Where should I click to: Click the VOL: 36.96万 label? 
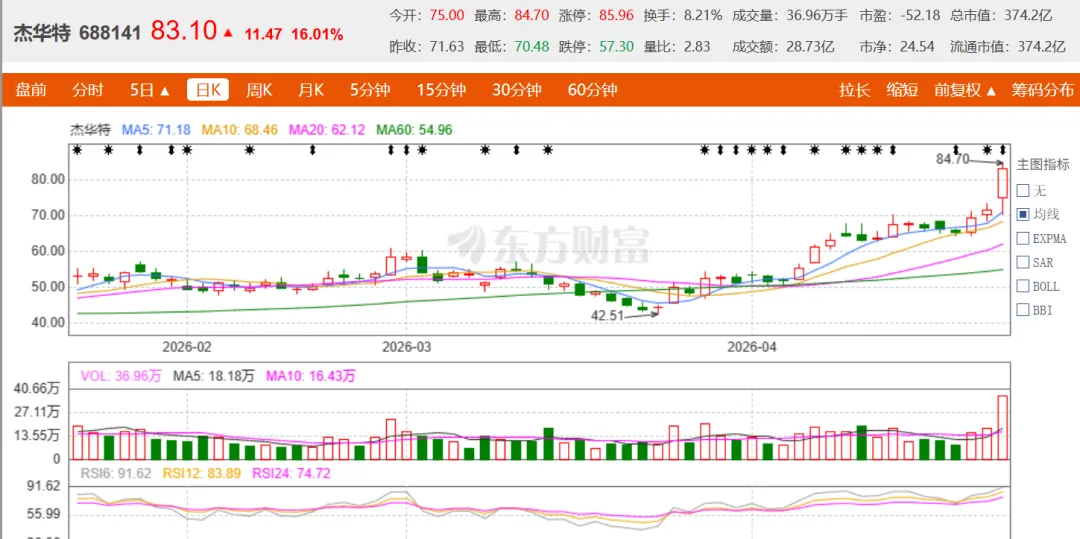tap(122, 376)
